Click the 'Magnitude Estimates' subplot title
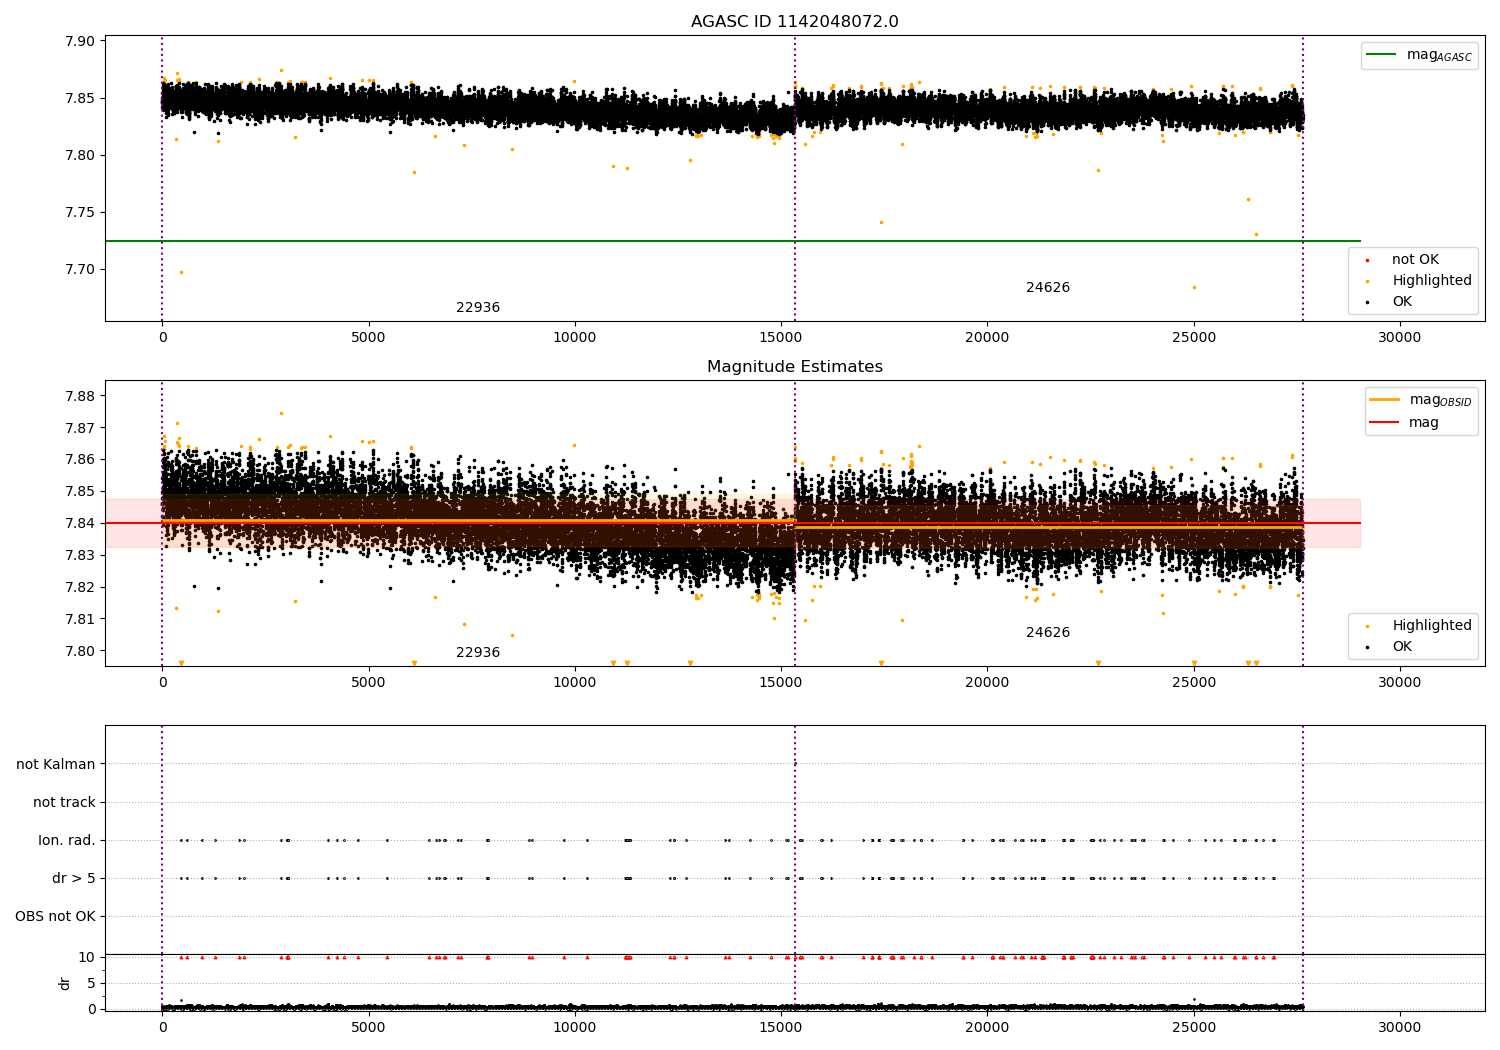This screenshot has width=1500, height=1050. pyautogui.click(x=794, y=367)
